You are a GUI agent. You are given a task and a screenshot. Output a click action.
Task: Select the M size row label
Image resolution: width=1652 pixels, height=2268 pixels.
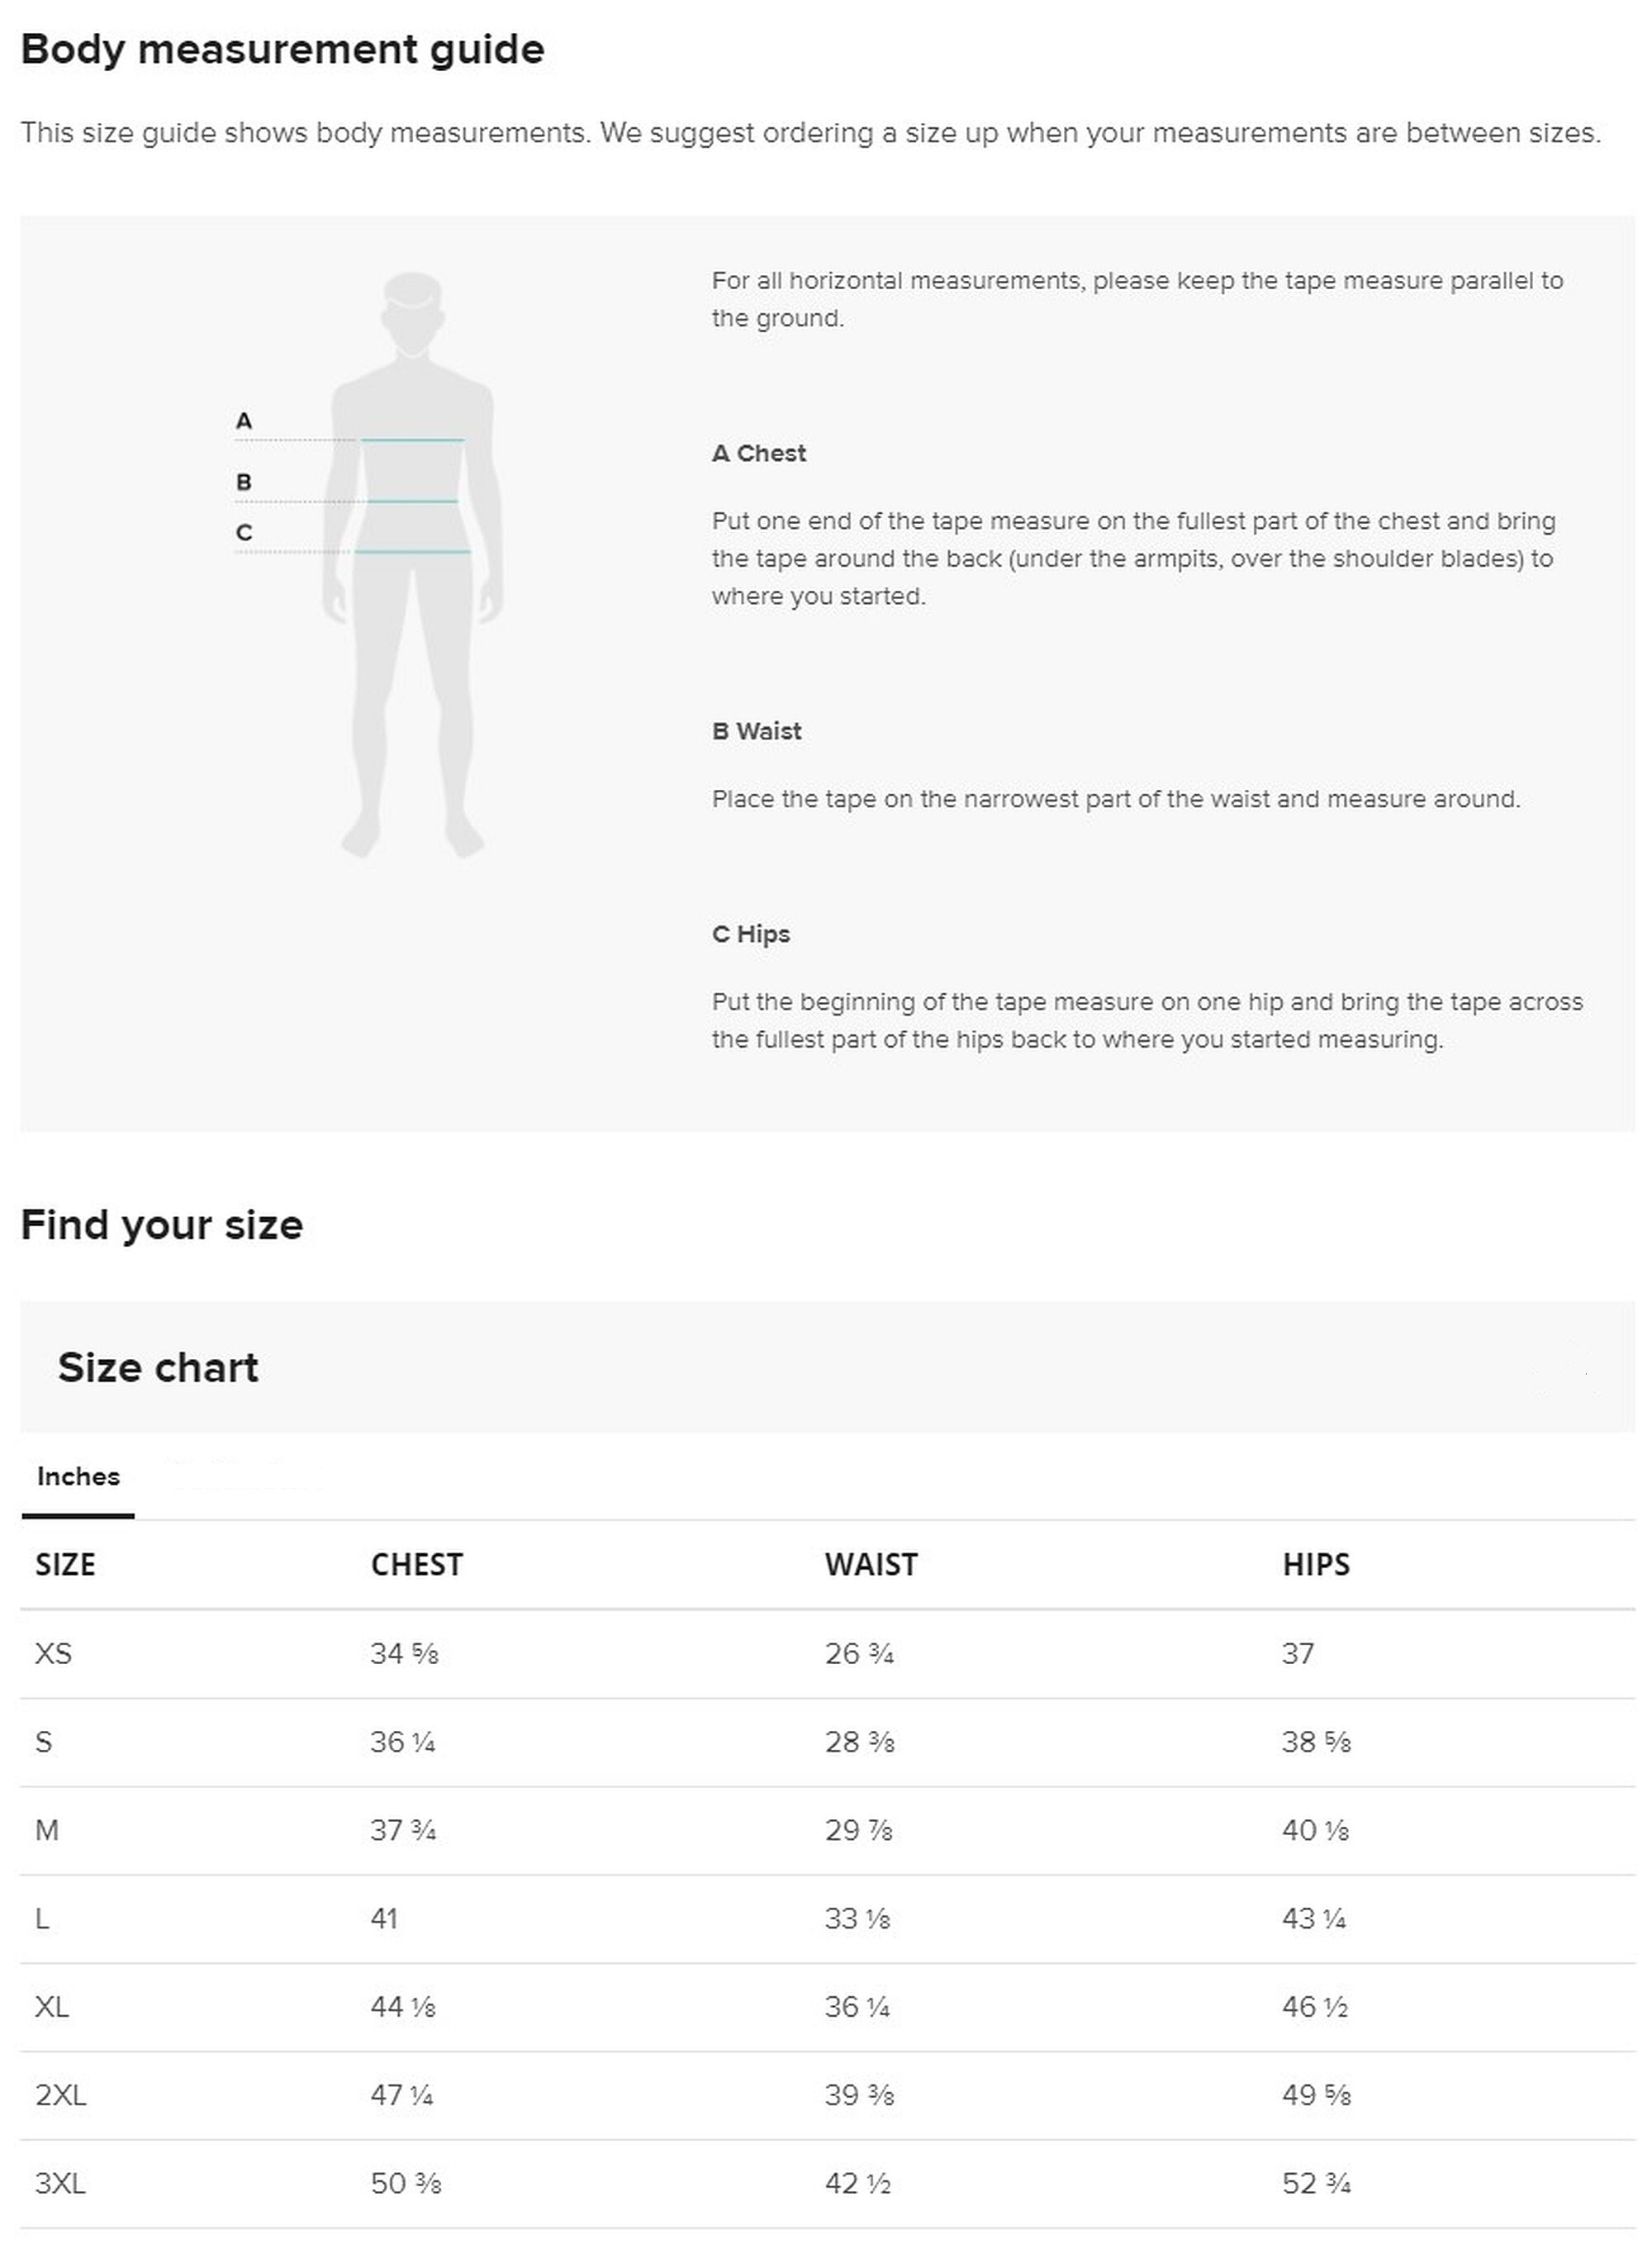point(47,1830)
